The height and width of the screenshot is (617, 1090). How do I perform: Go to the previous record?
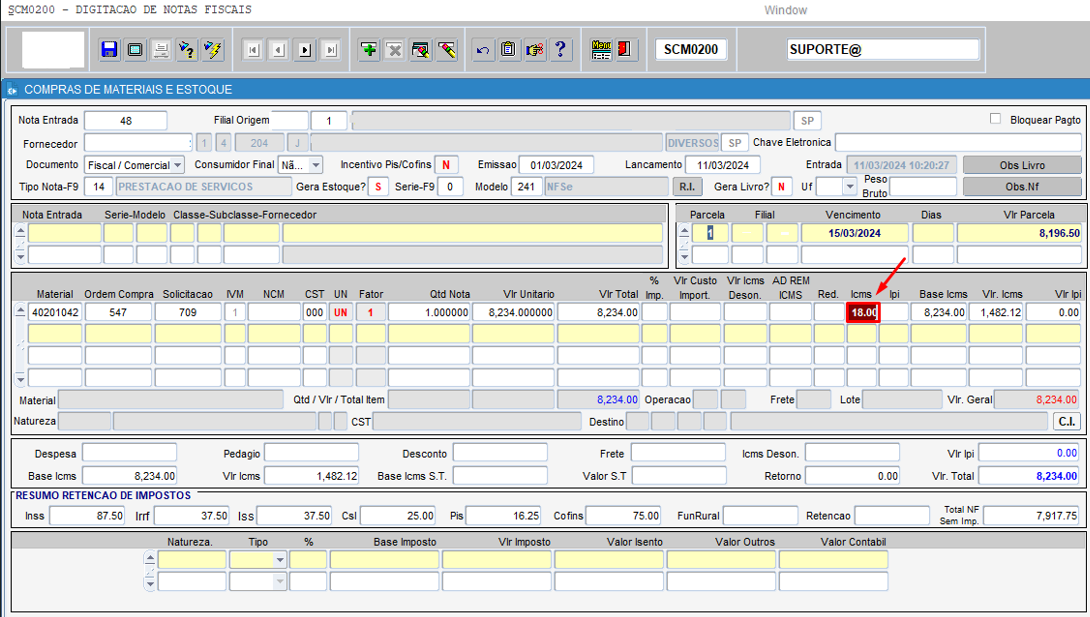(x=279, y=50)
